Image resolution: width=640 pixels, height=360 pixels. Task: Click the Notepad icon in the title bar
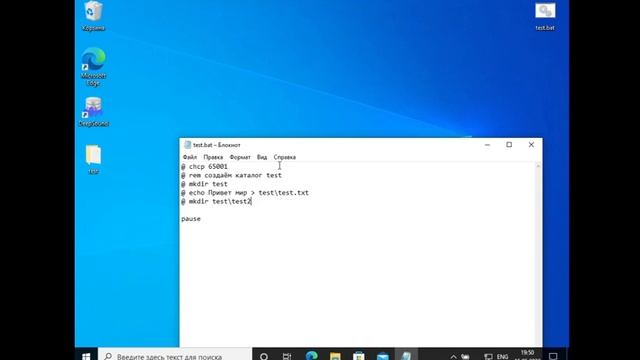pyautogui.click(x=187, y=145)
